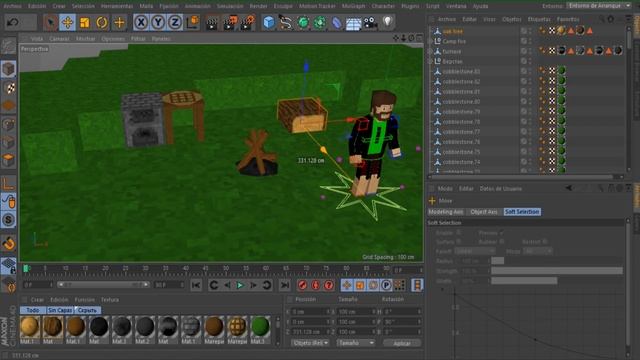Activate the Scale tool icon
This screenshot has height=360, width=640.
click(x=84, y=22)
